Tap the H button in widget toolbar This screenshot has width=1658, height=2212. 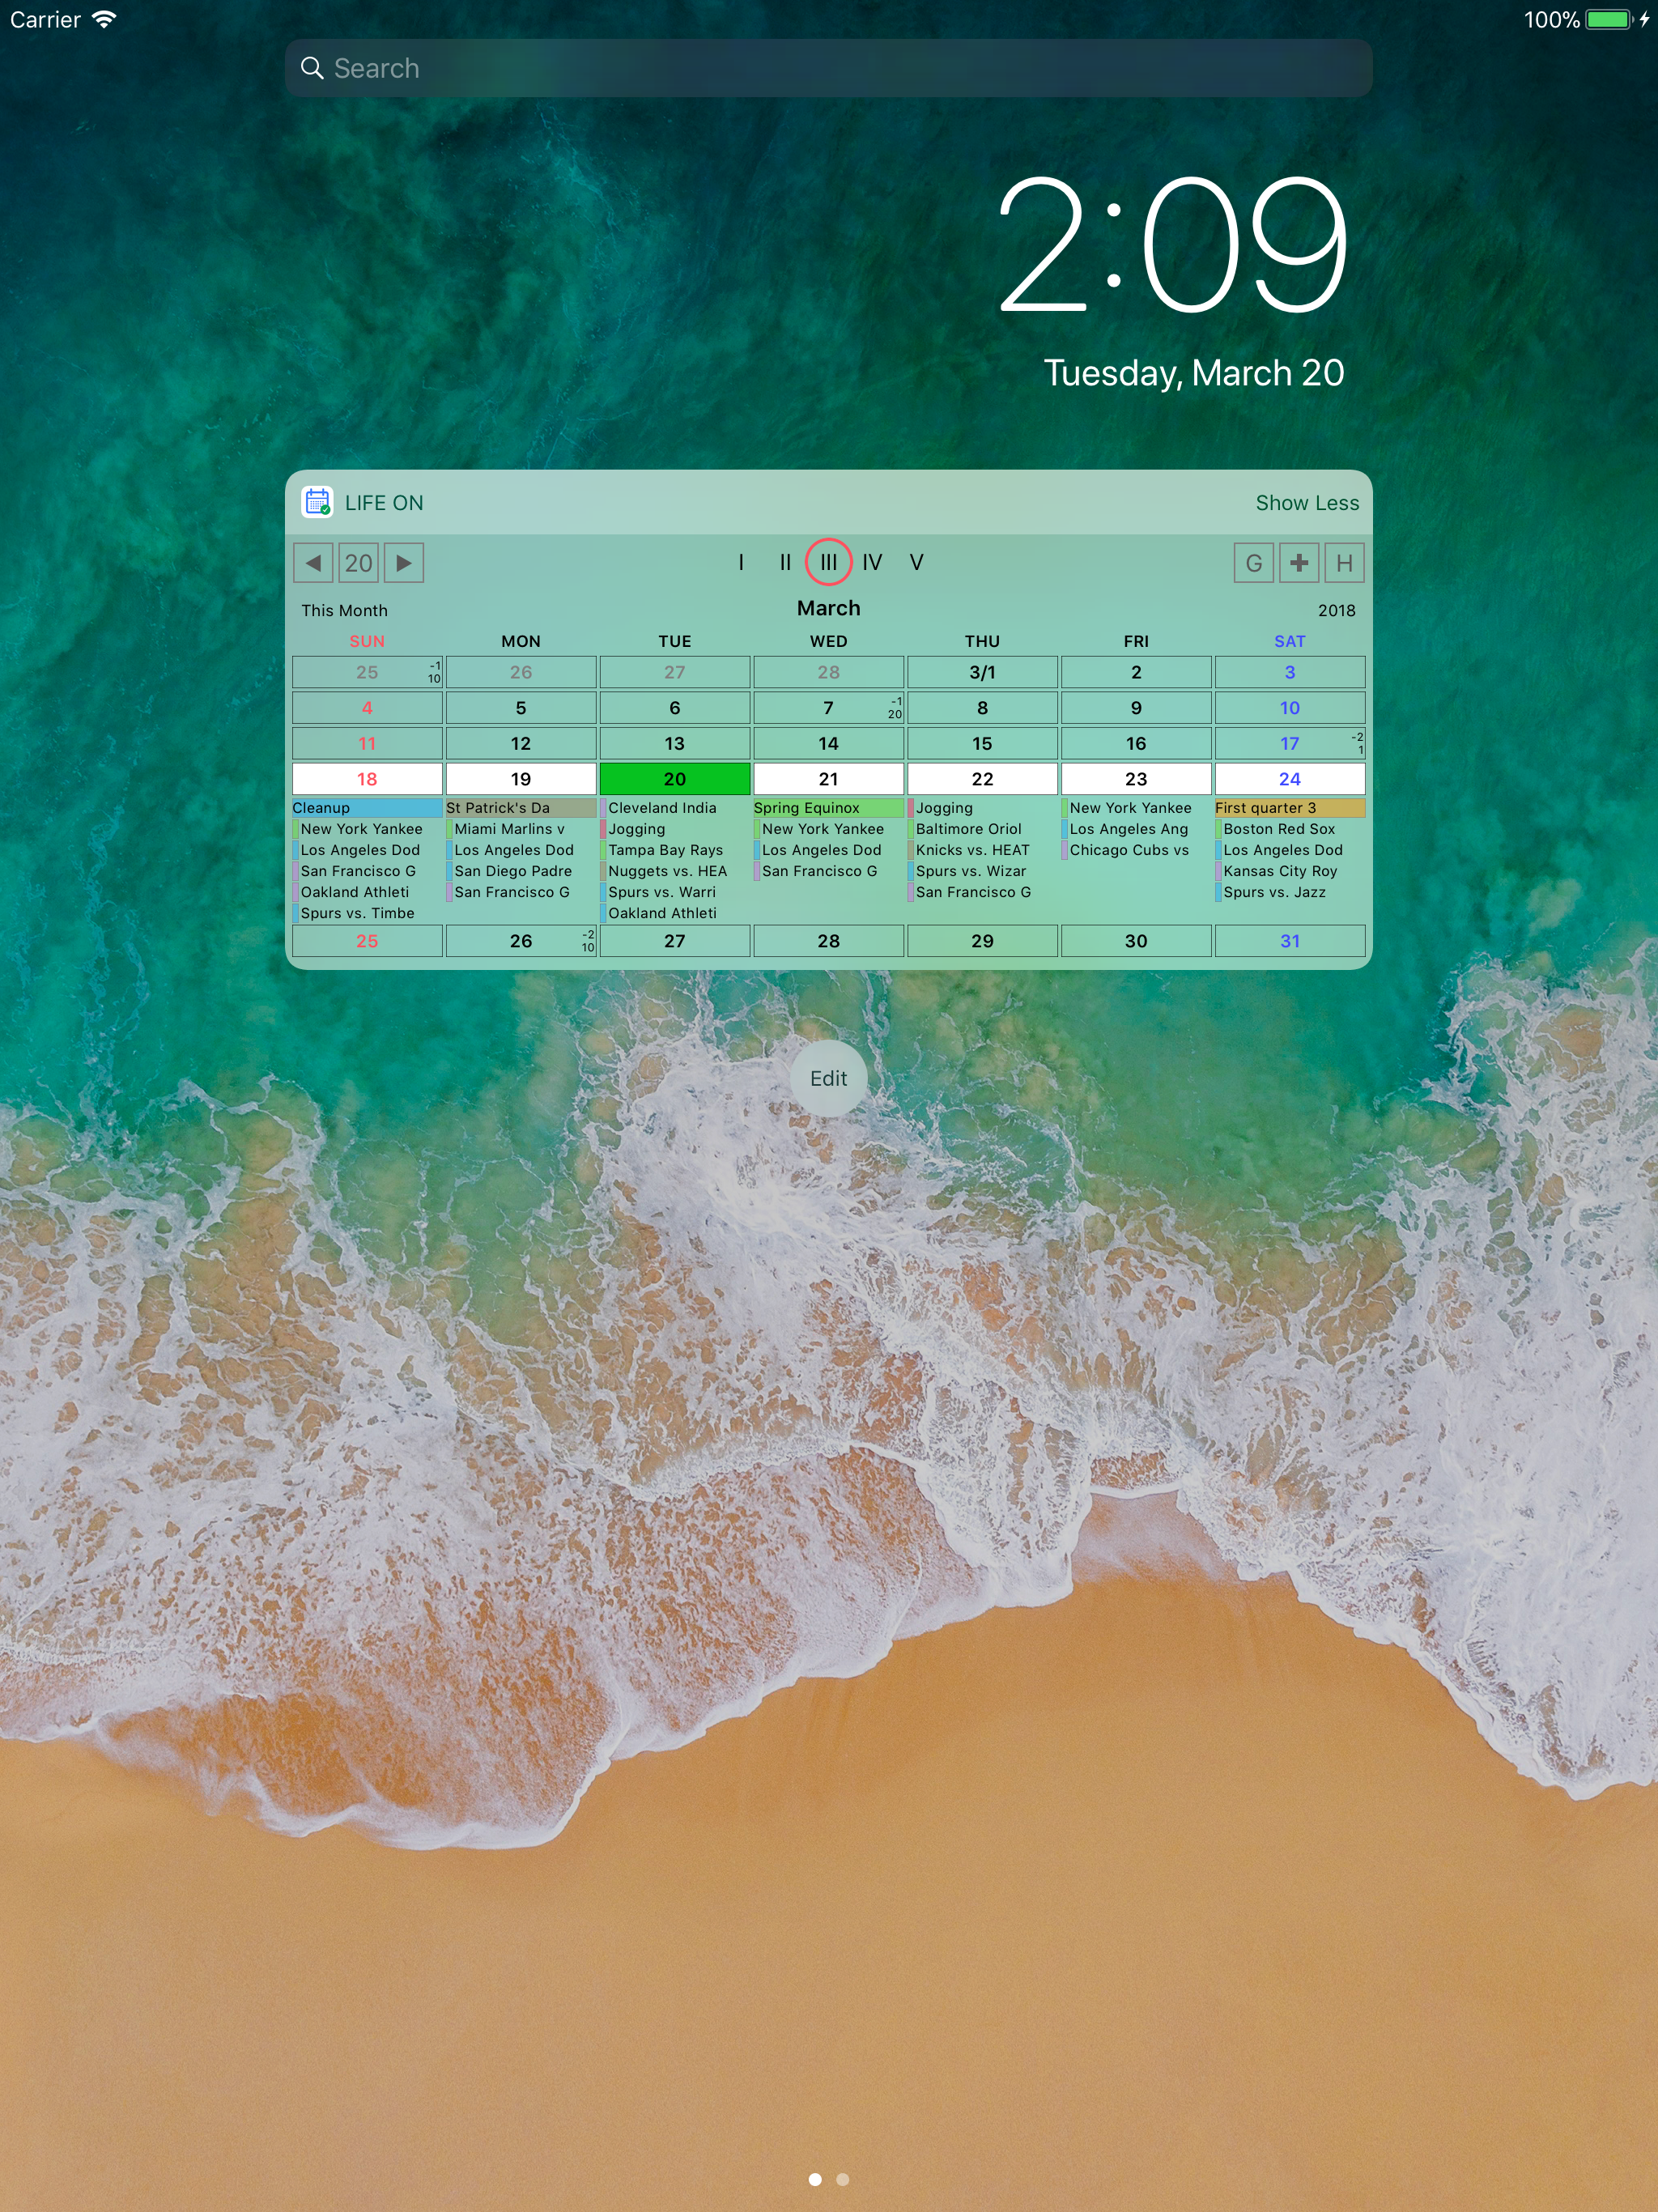[x=1344, y=563]
